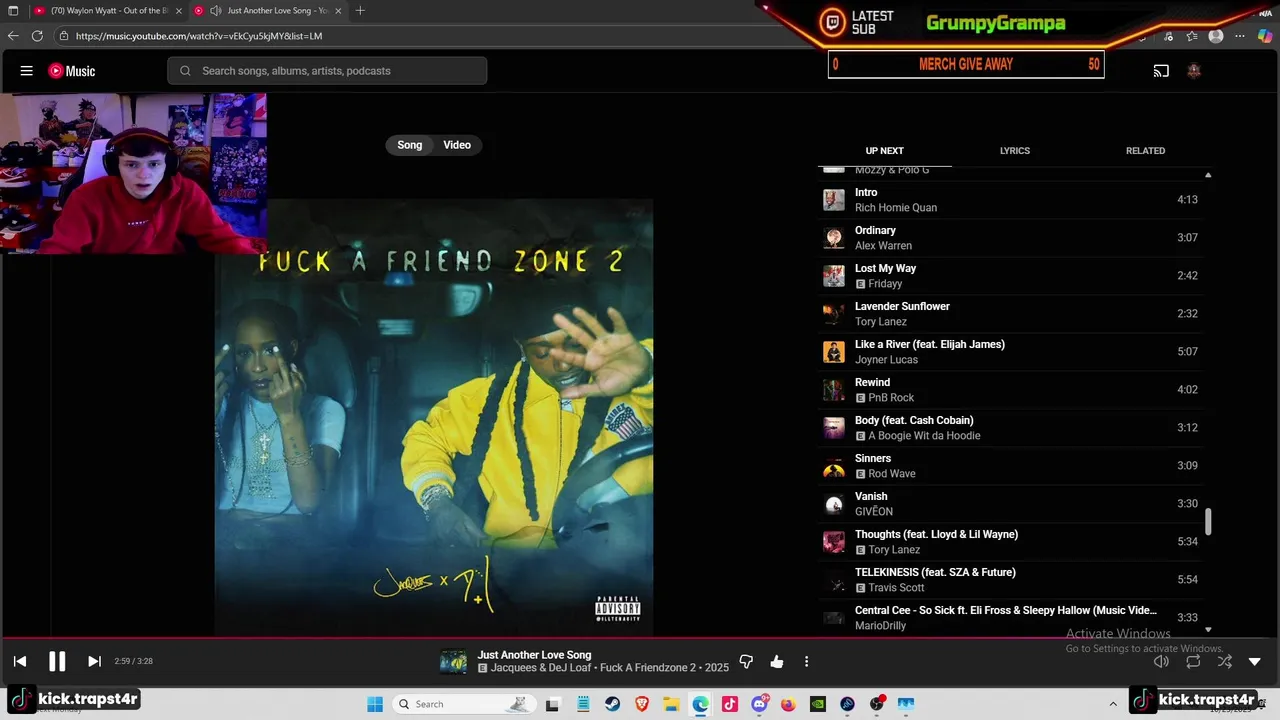Screen dimensions: 1280x720
Task: Click the search songs, albums, artists field
Action: 327,71
